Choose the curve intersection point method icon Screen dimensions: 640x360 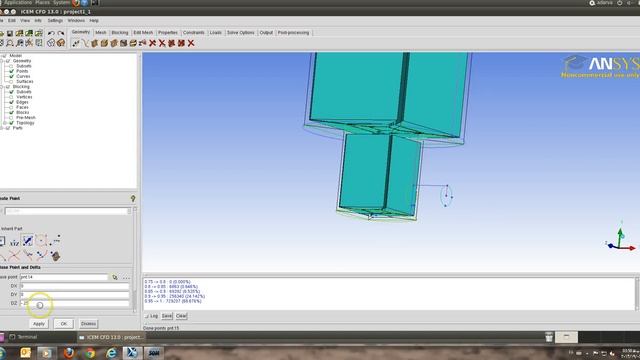pos(14,256)
